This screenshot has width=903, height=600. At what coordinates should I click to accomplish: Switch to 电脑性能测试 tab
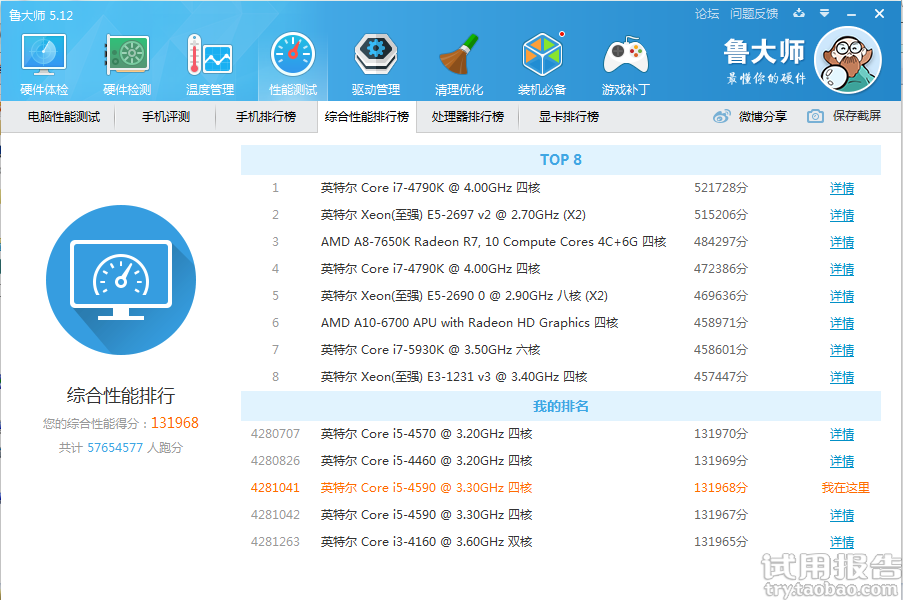point(64,117)
